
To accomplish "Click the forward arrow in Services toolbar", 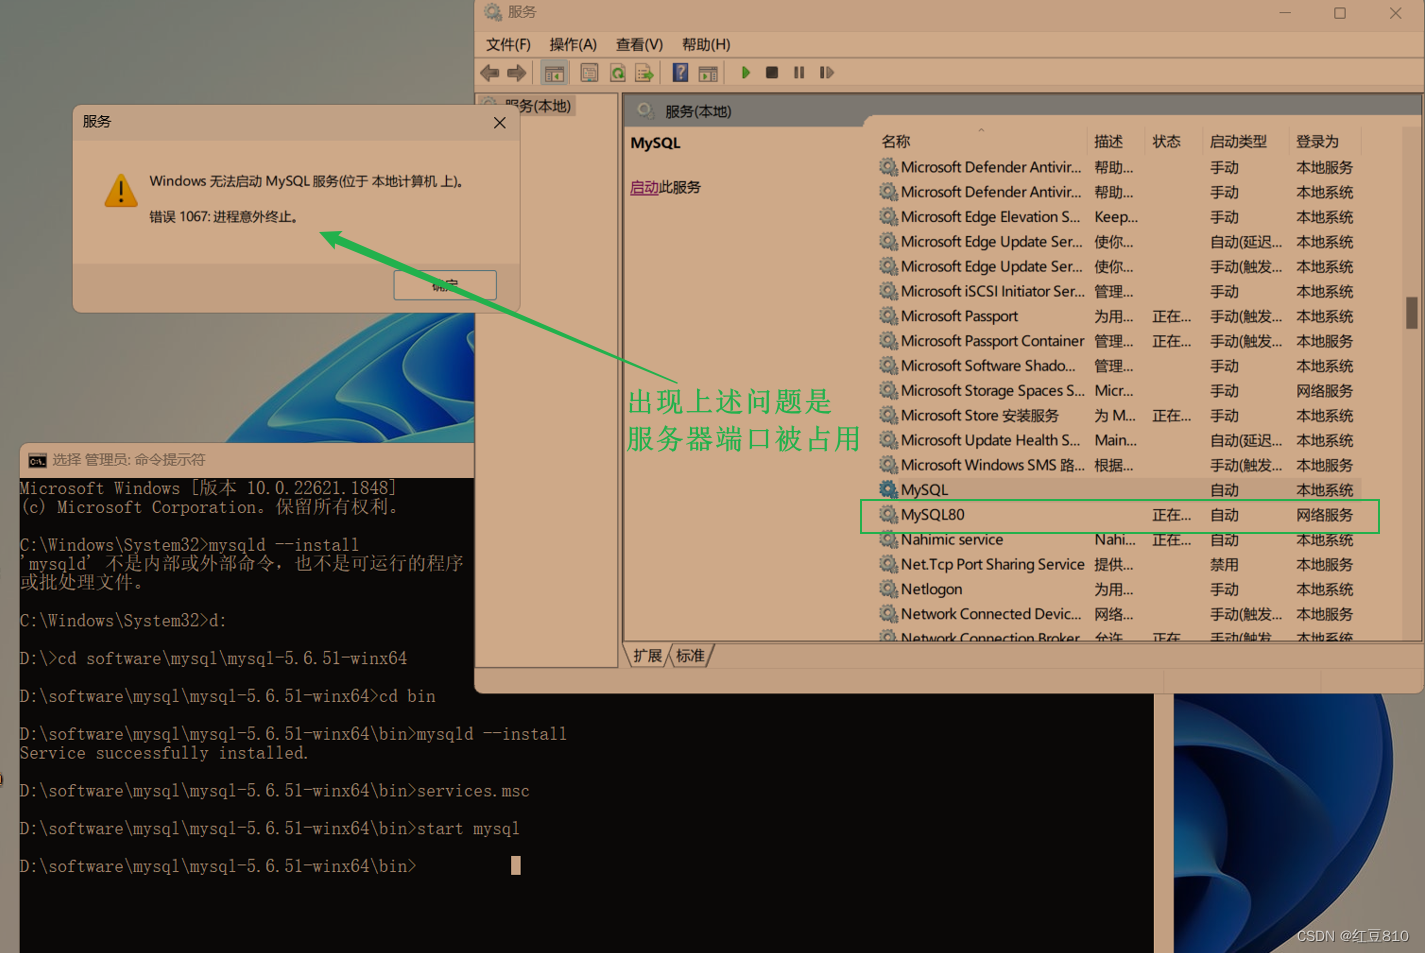I will coord(517,73).
